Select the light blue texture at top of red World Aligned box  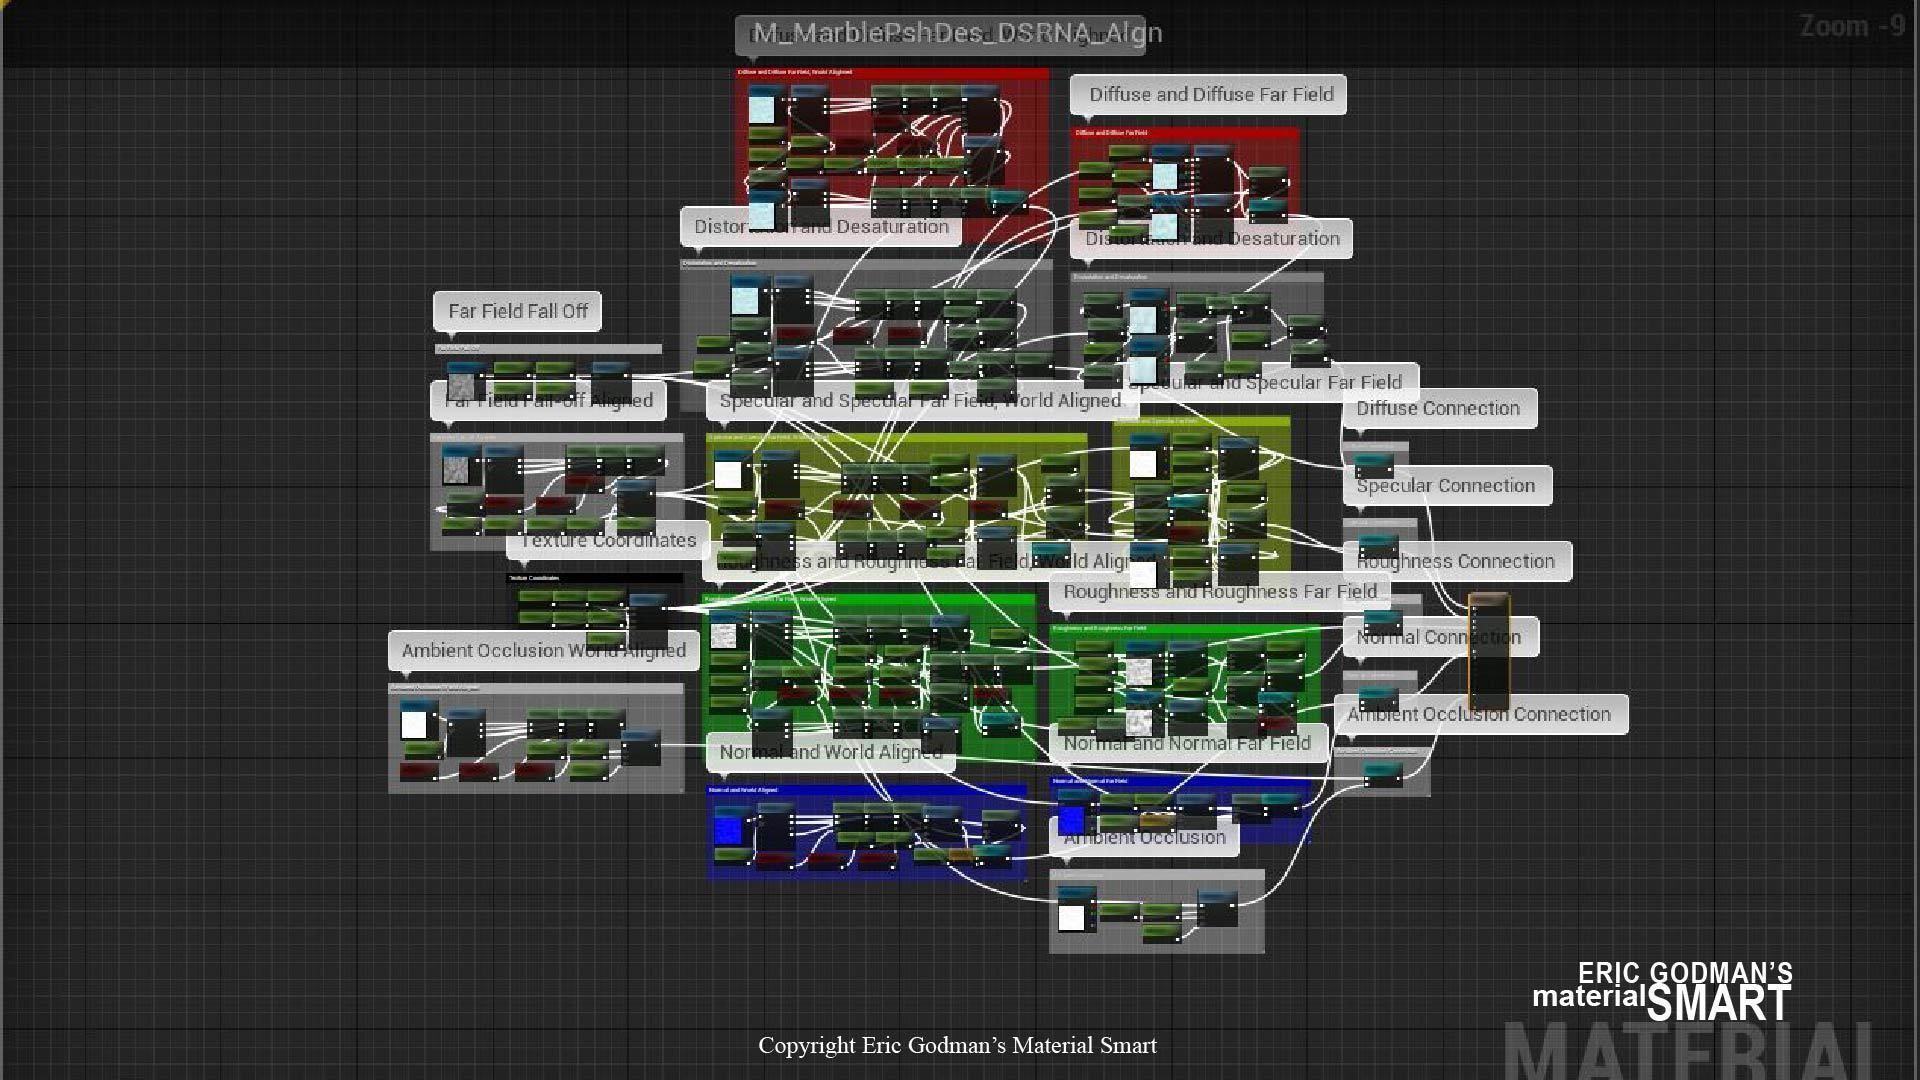(x=762, y=109)
